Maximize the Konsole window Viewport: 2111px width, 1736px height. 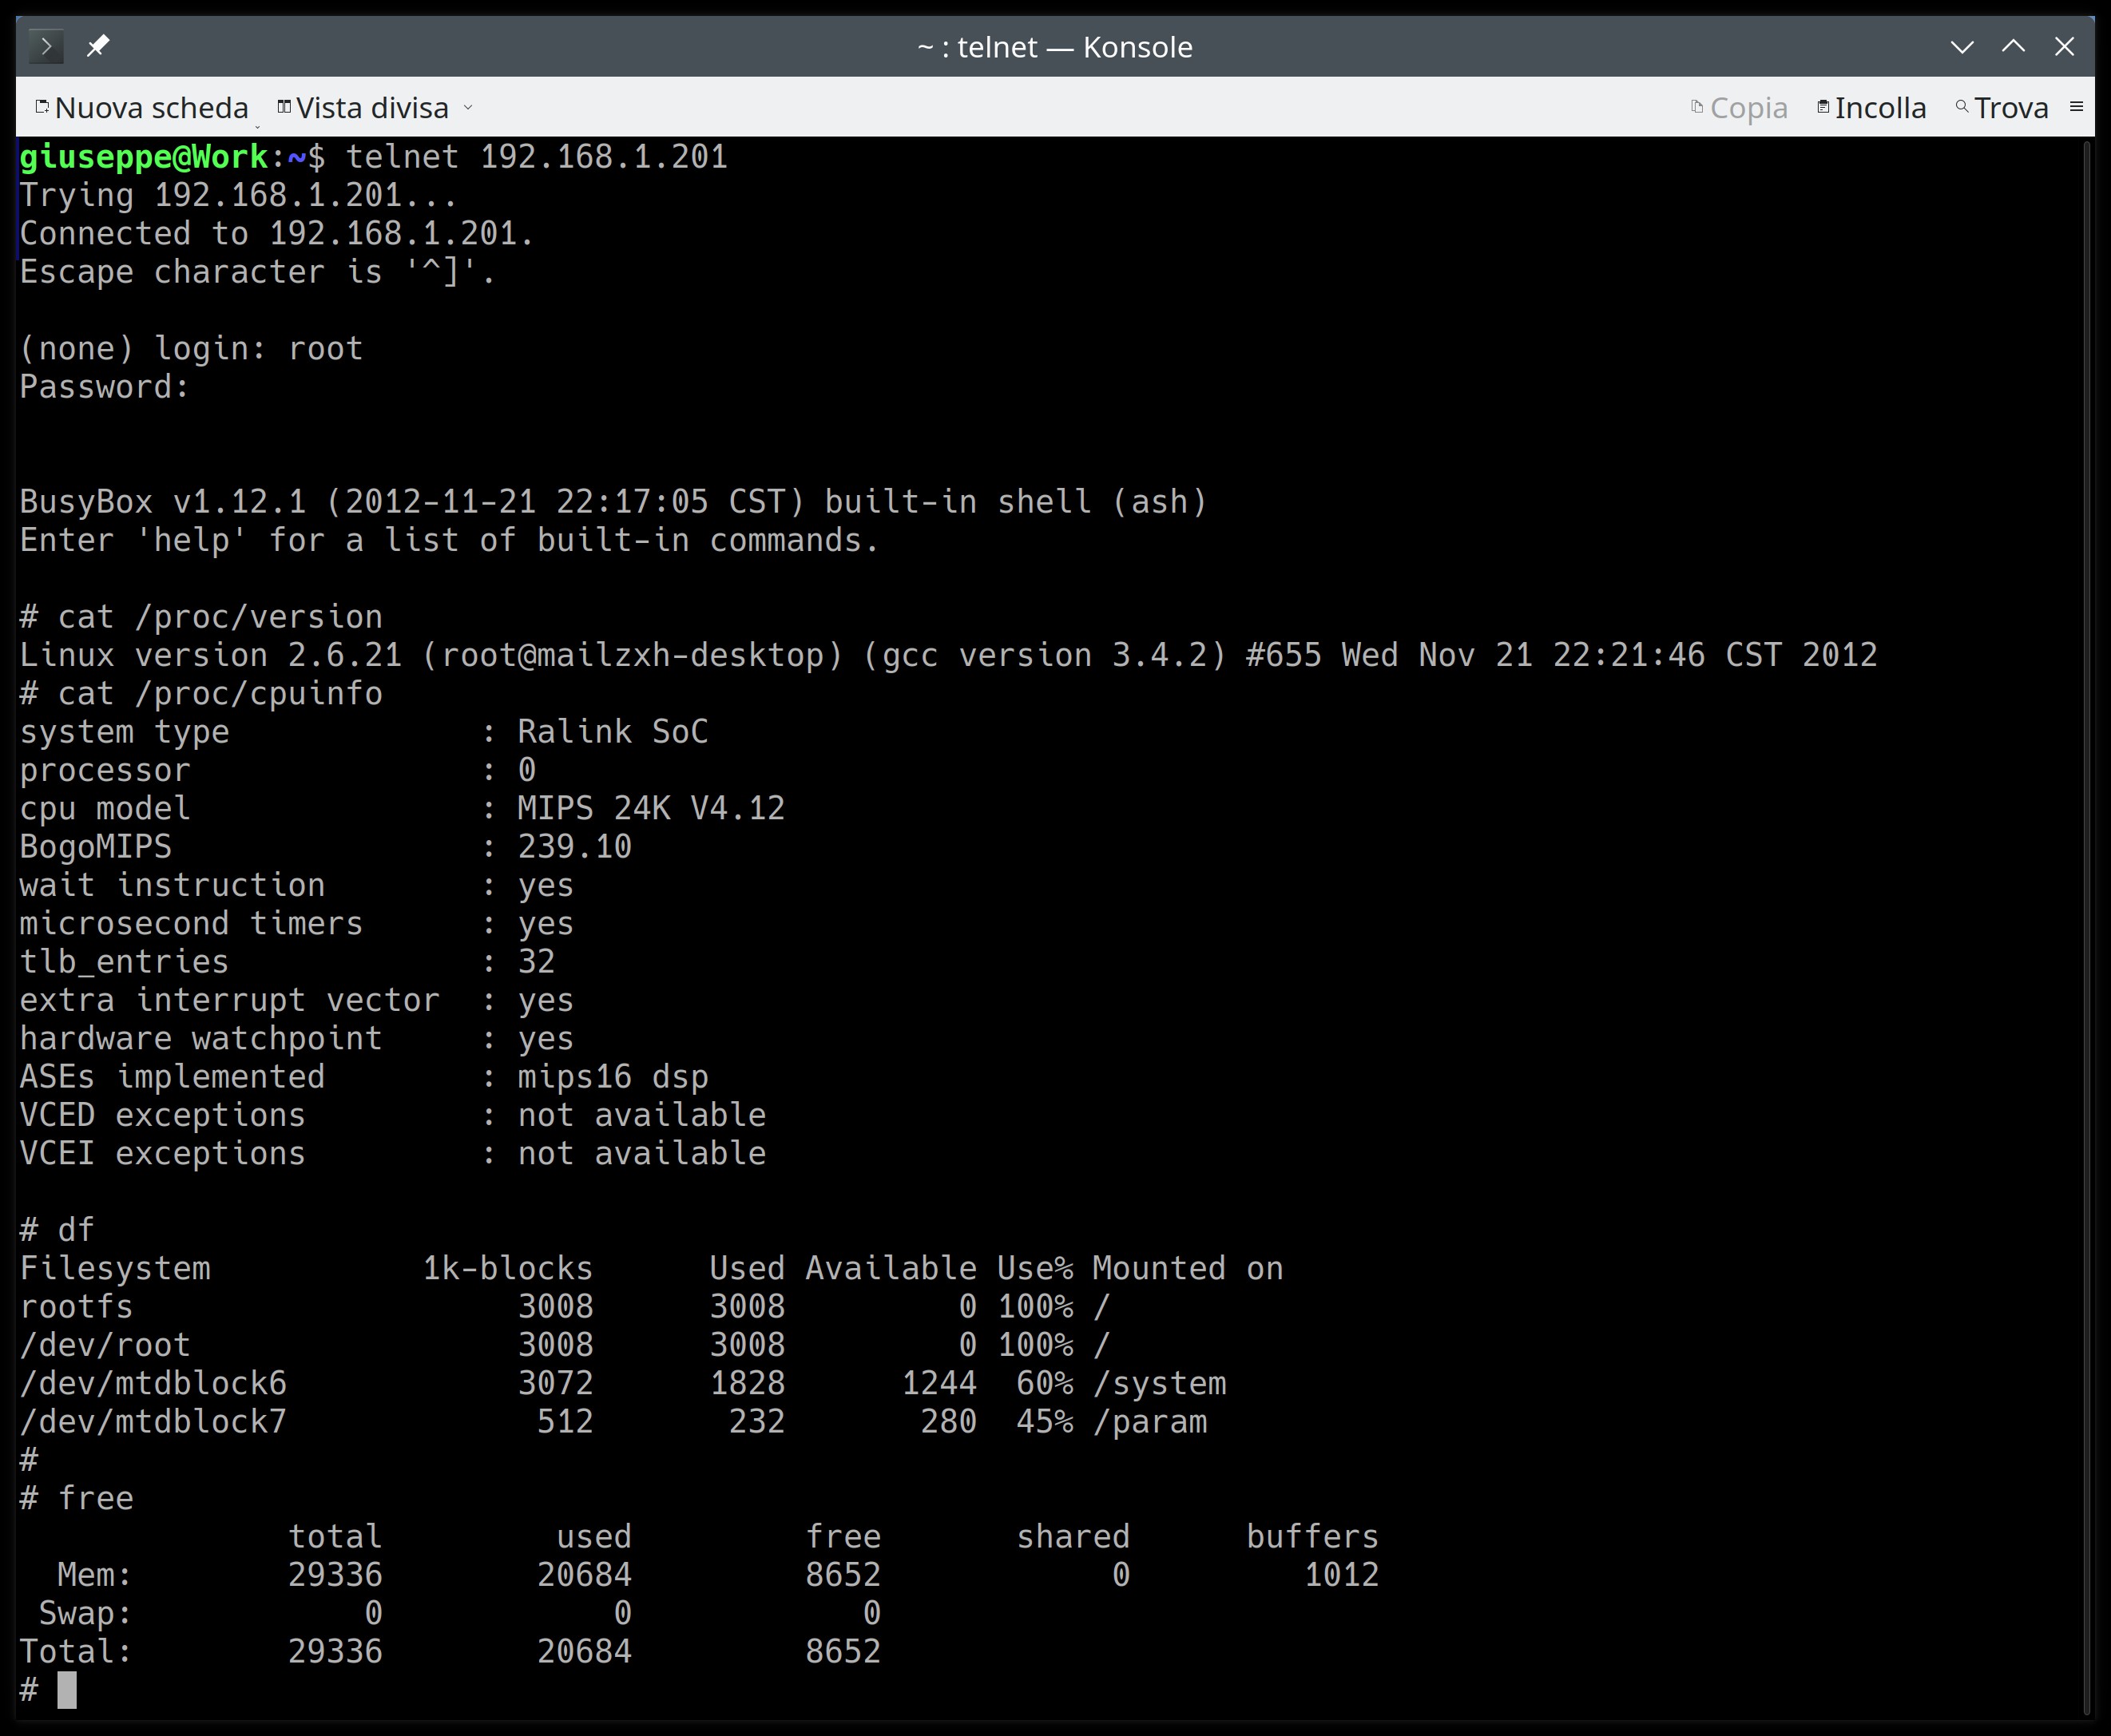[2013, 46]
